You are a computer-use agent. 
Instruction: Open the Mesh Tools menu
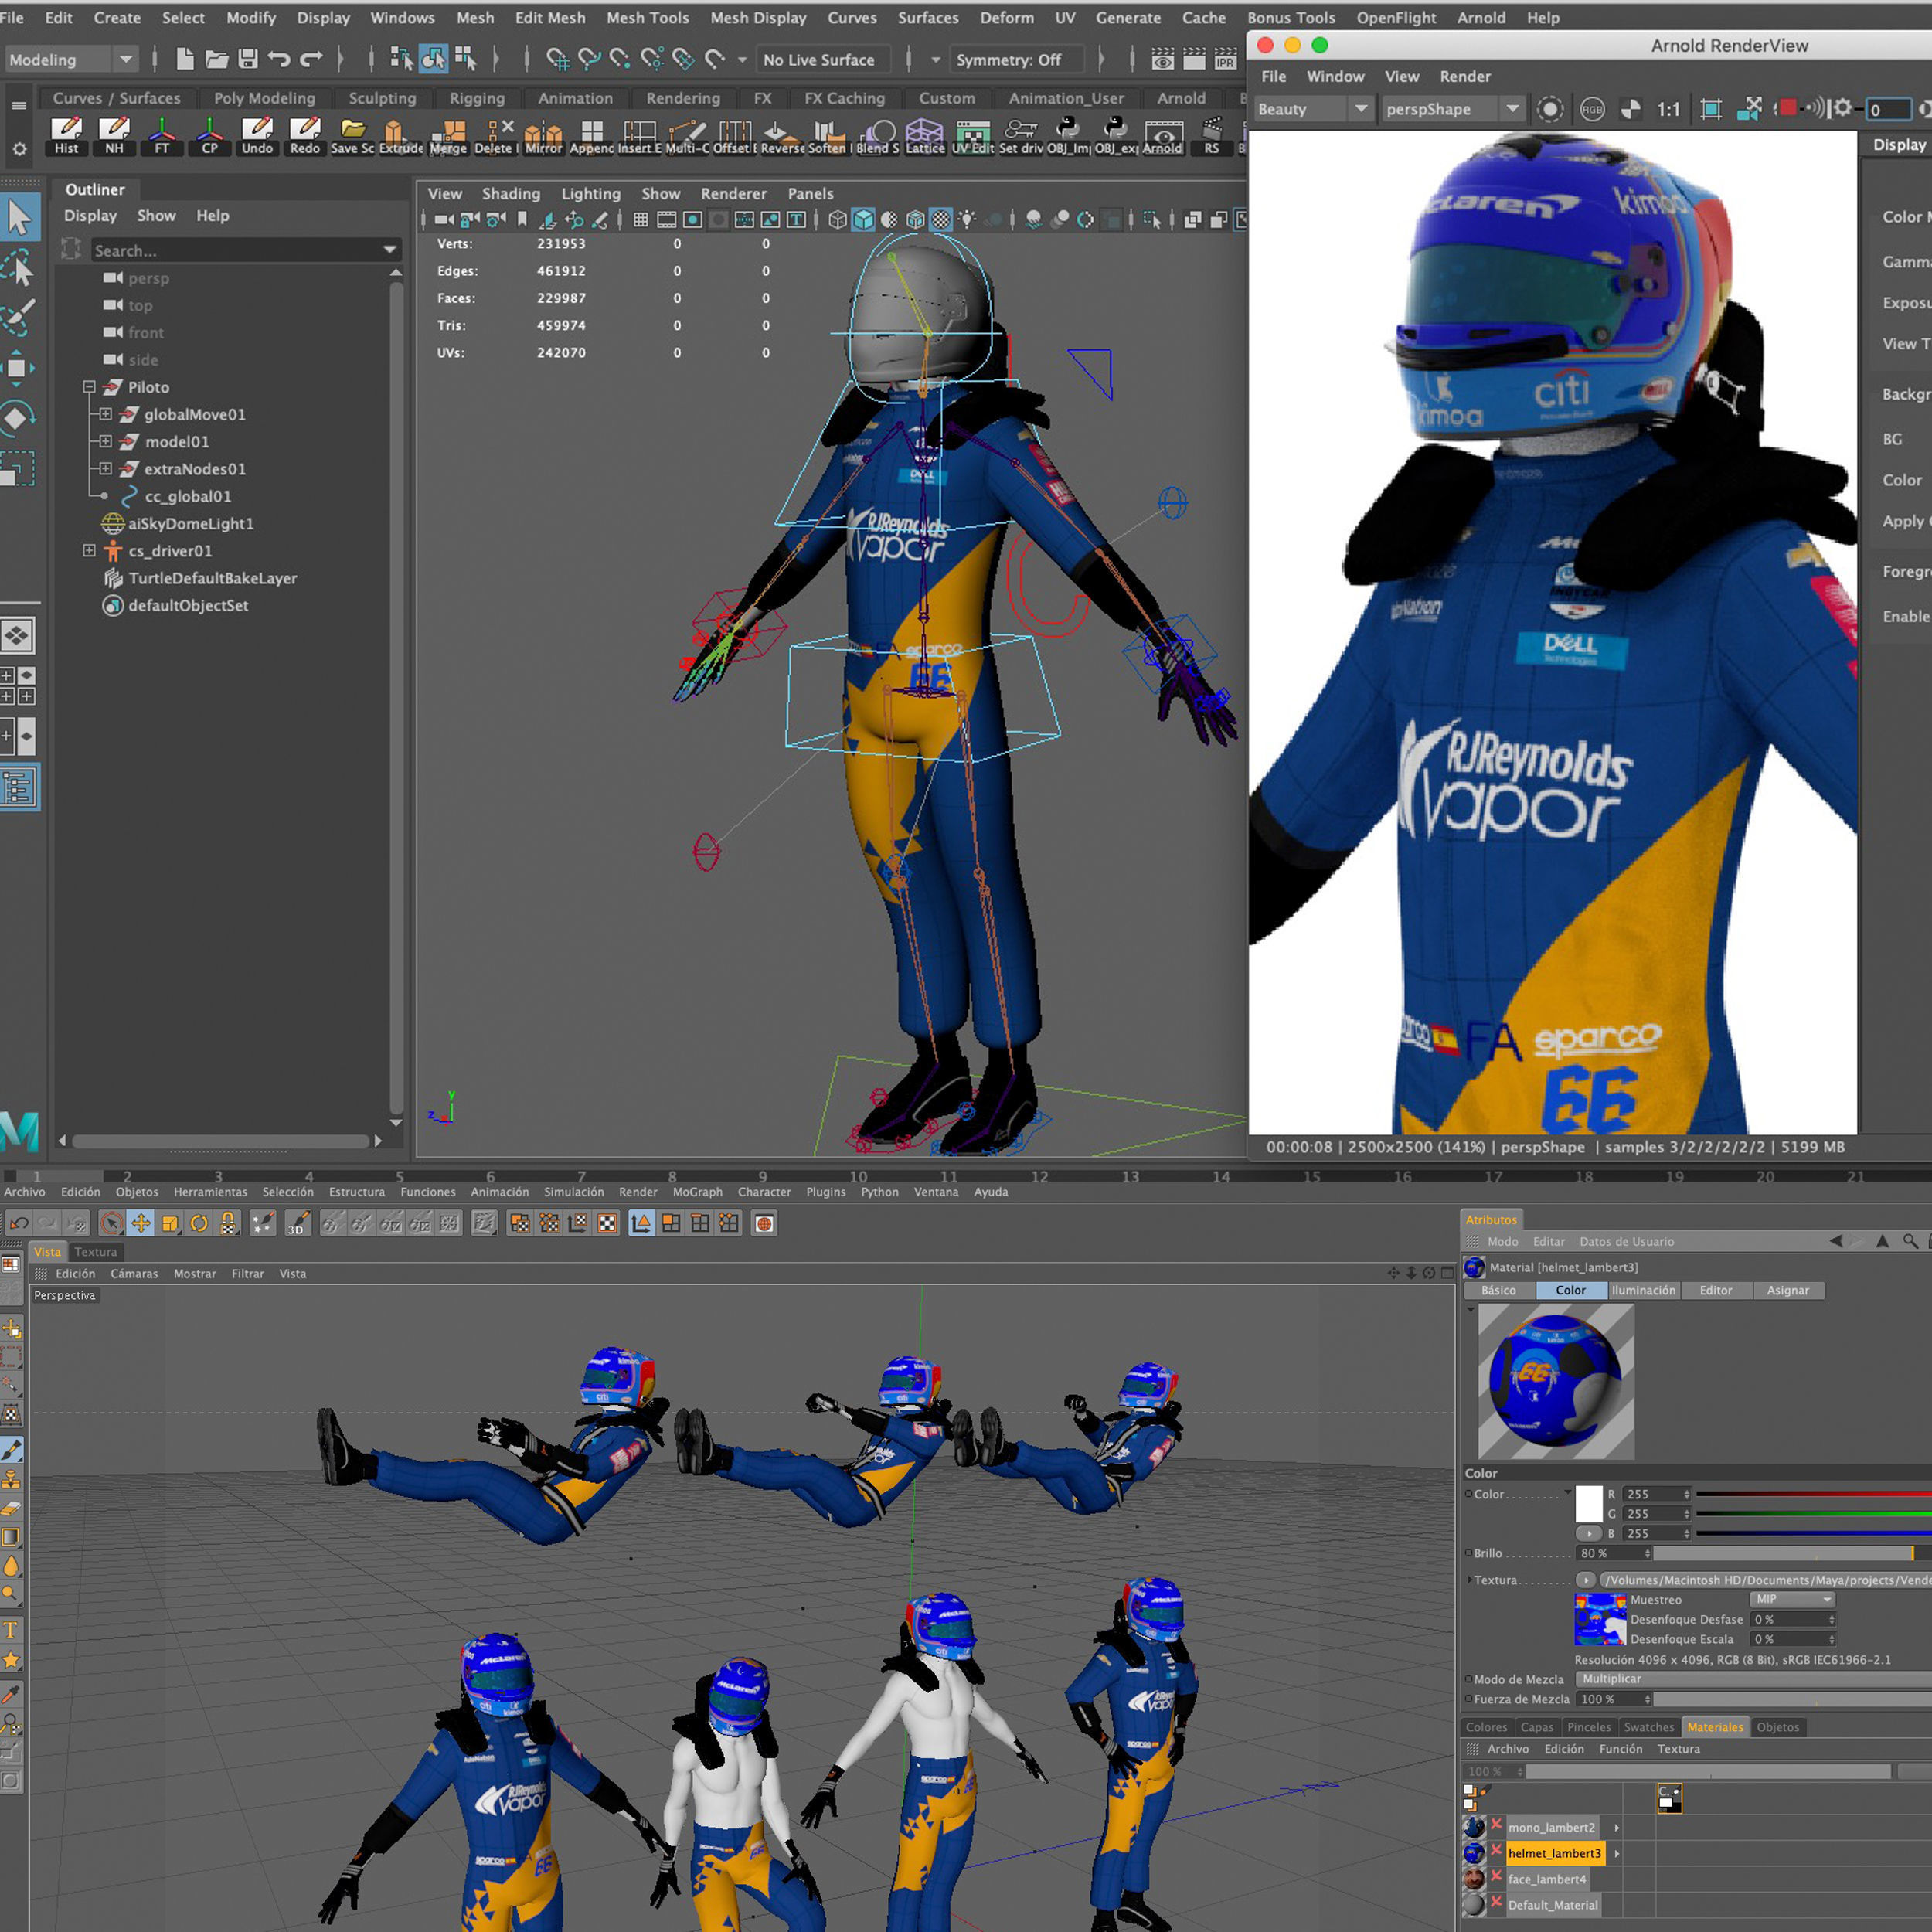click(647, 18)
